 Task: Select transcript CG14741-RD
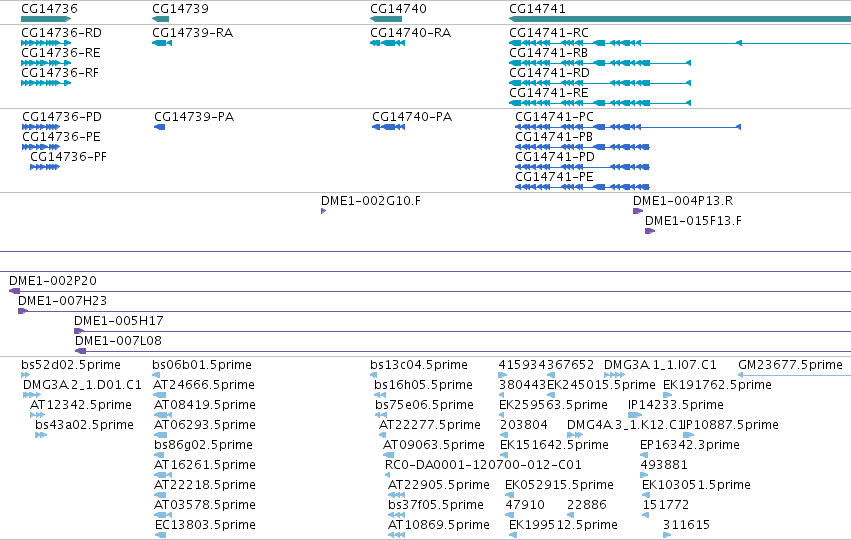point(549,73)
